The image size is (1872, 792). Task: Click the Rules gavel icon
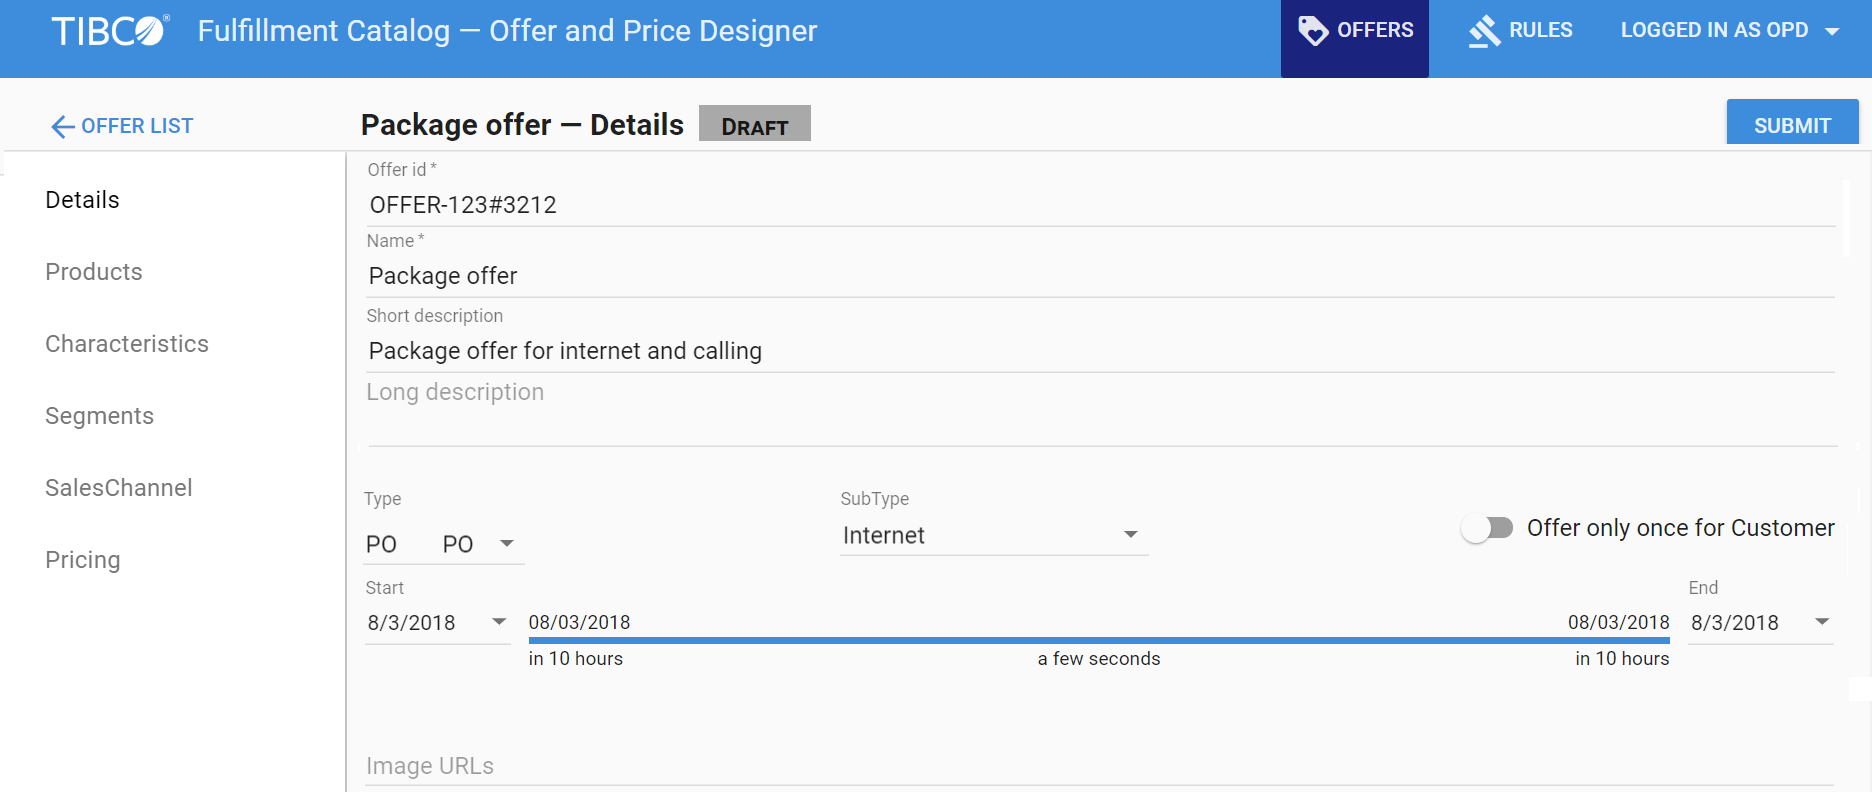[1484, 31]
